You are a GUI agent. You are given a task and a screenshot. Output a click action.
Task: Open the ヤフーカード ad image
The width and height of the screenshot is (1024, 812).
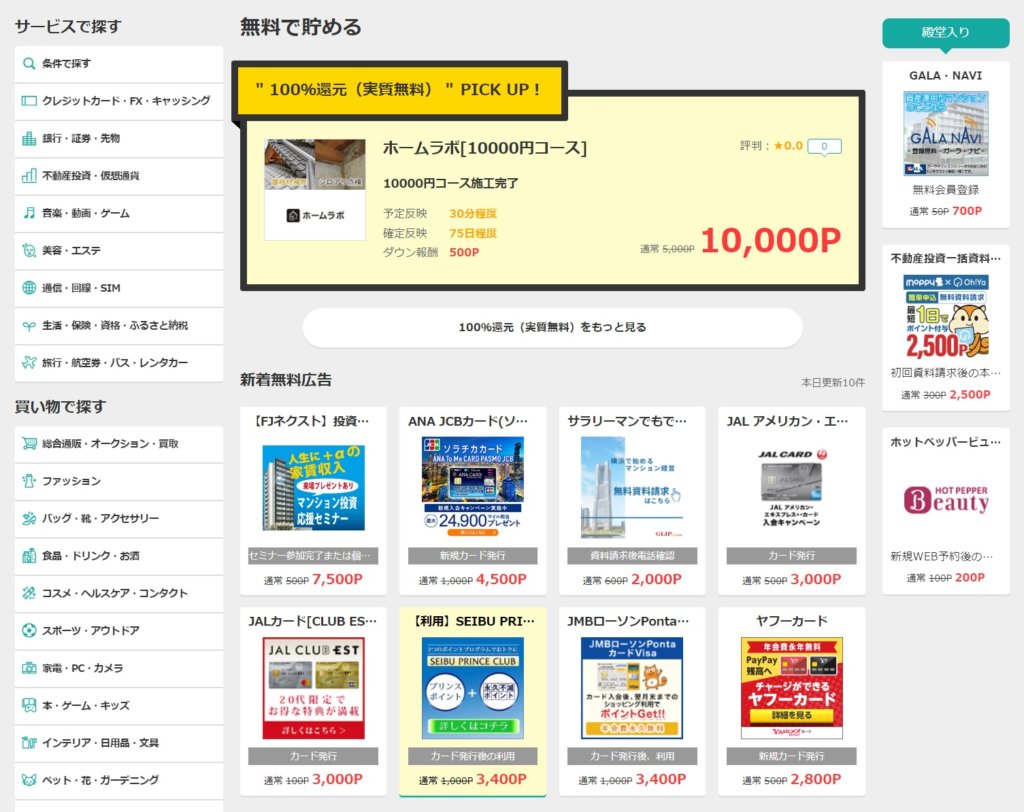(792, 688)
